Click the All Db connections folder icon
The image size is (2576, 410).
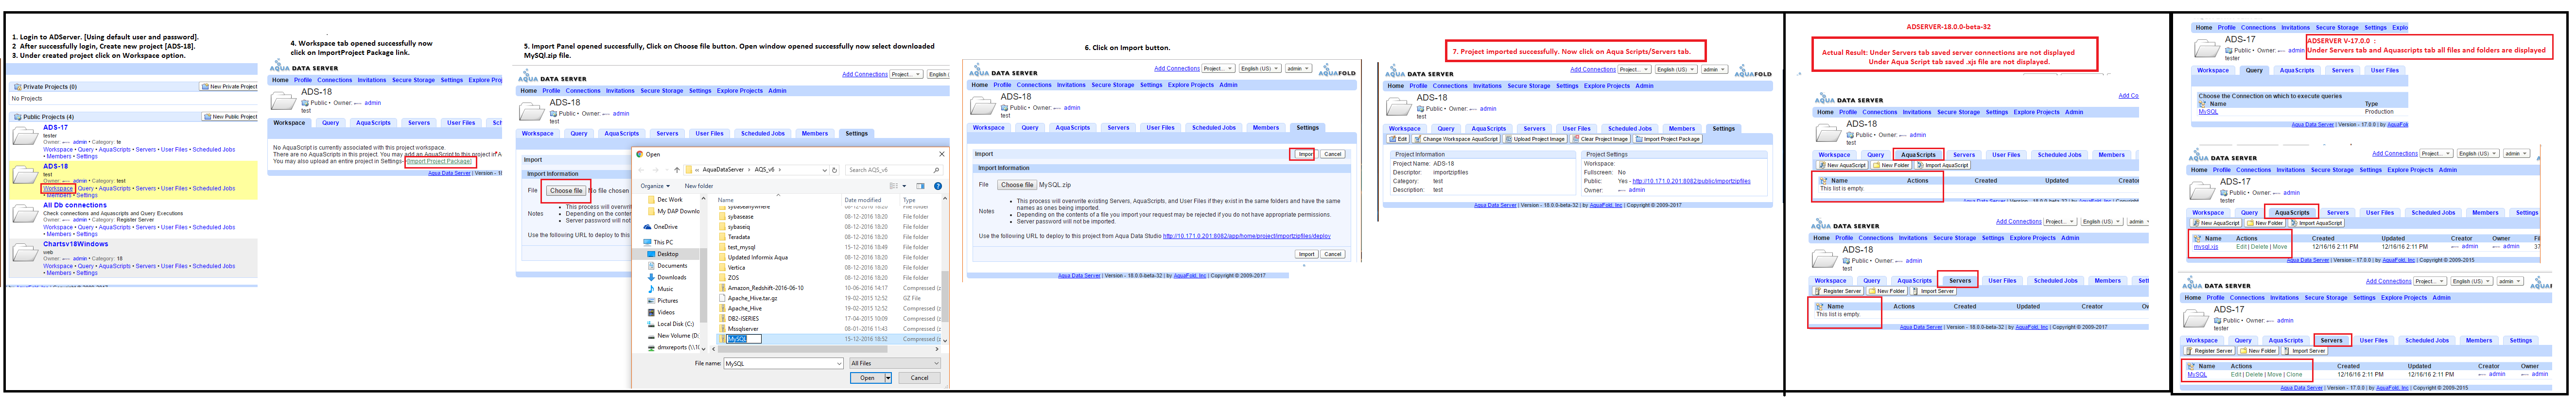(x=26, y=214)
